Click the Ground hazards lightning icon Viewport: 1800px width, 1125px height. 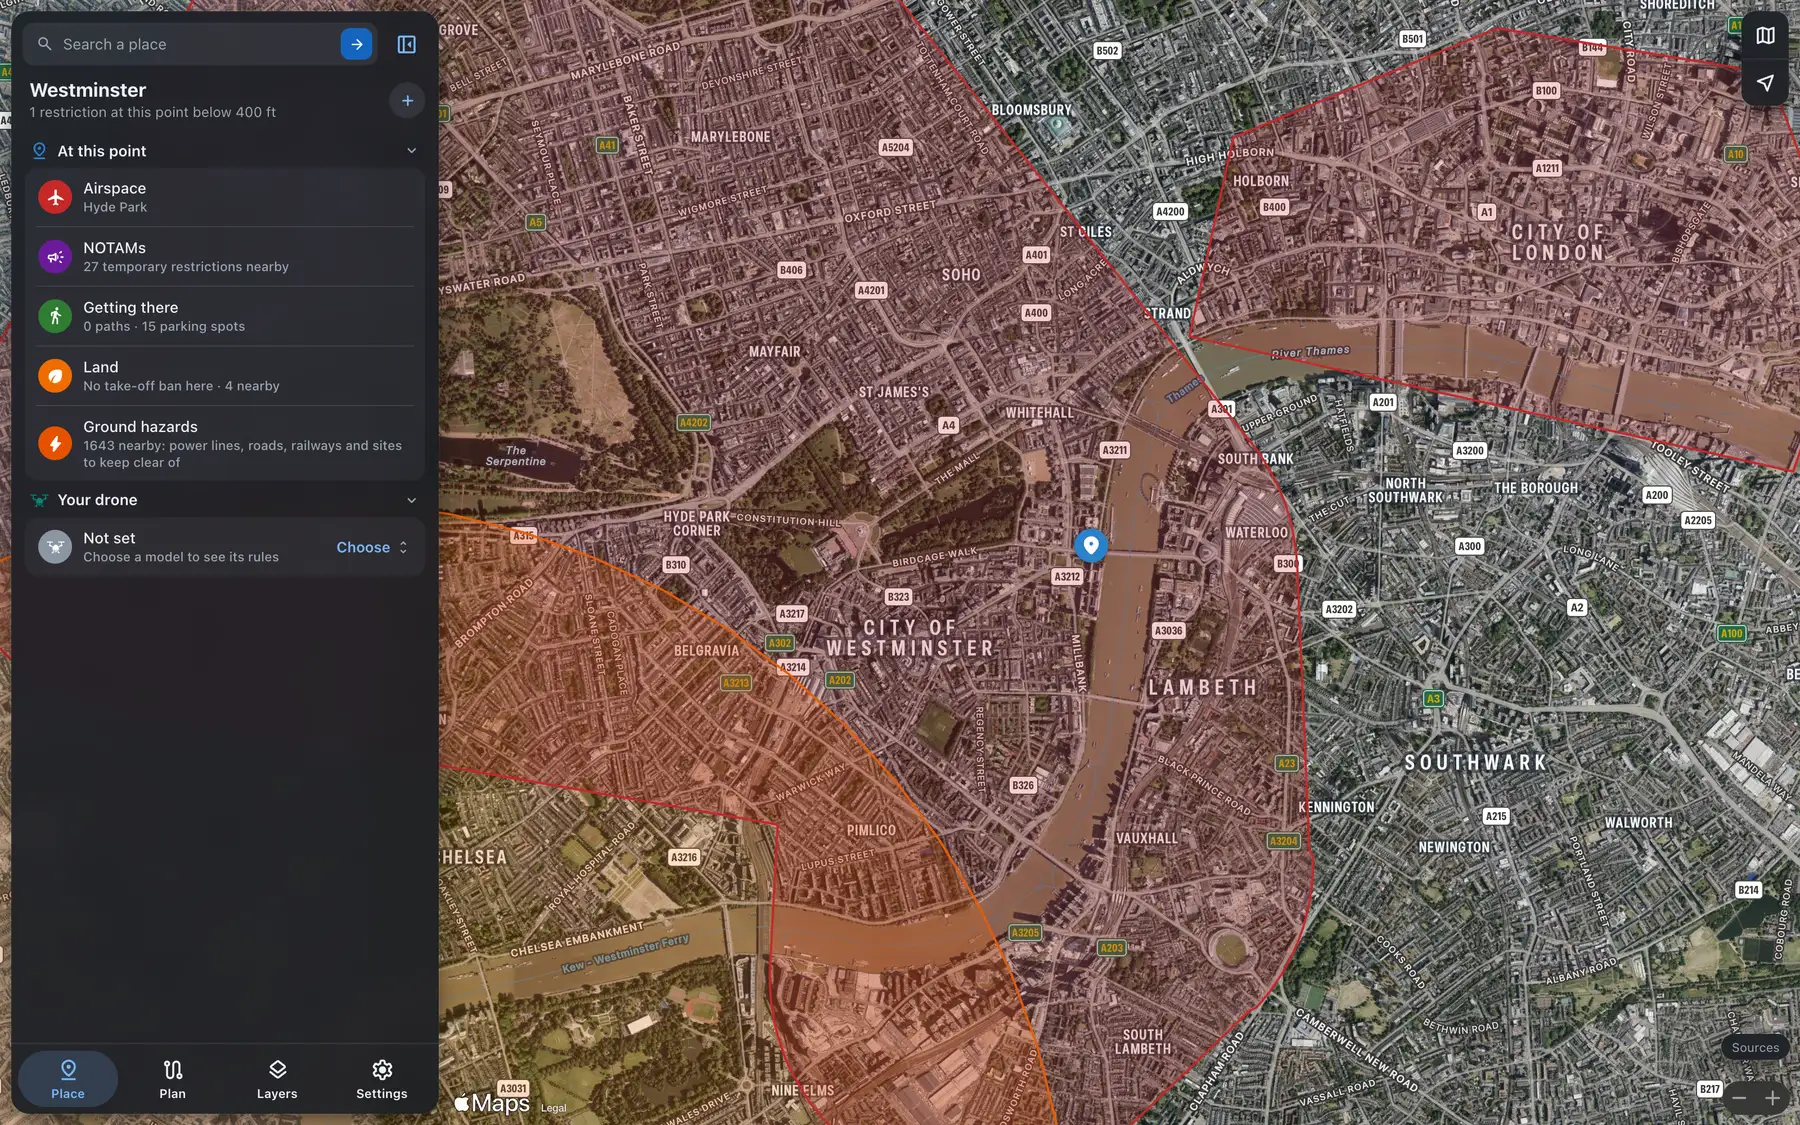[55, 443]
